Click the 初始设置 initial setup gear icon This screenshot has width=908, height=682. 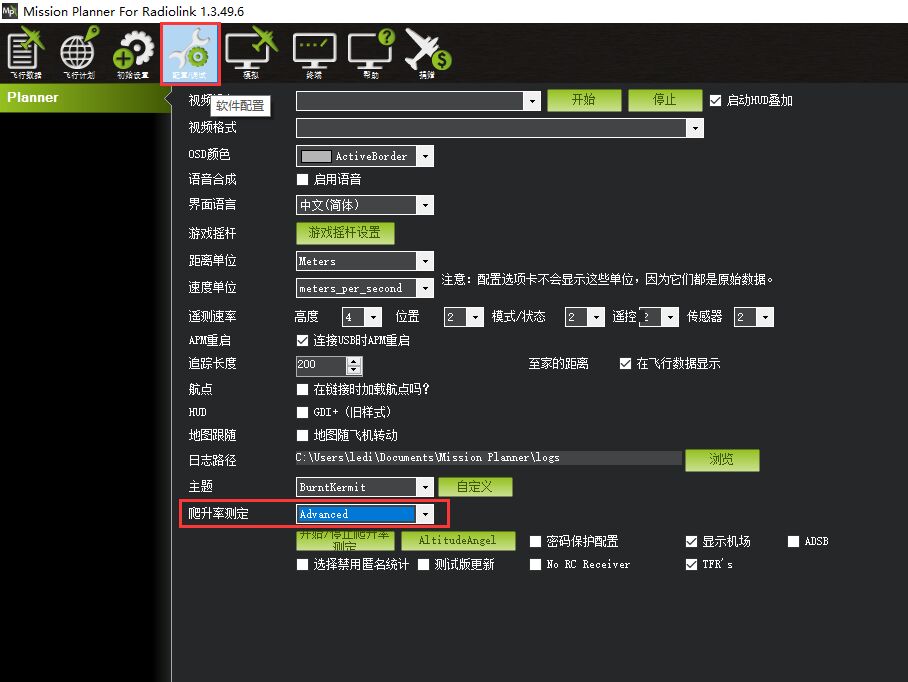click(x=132, y=53)
